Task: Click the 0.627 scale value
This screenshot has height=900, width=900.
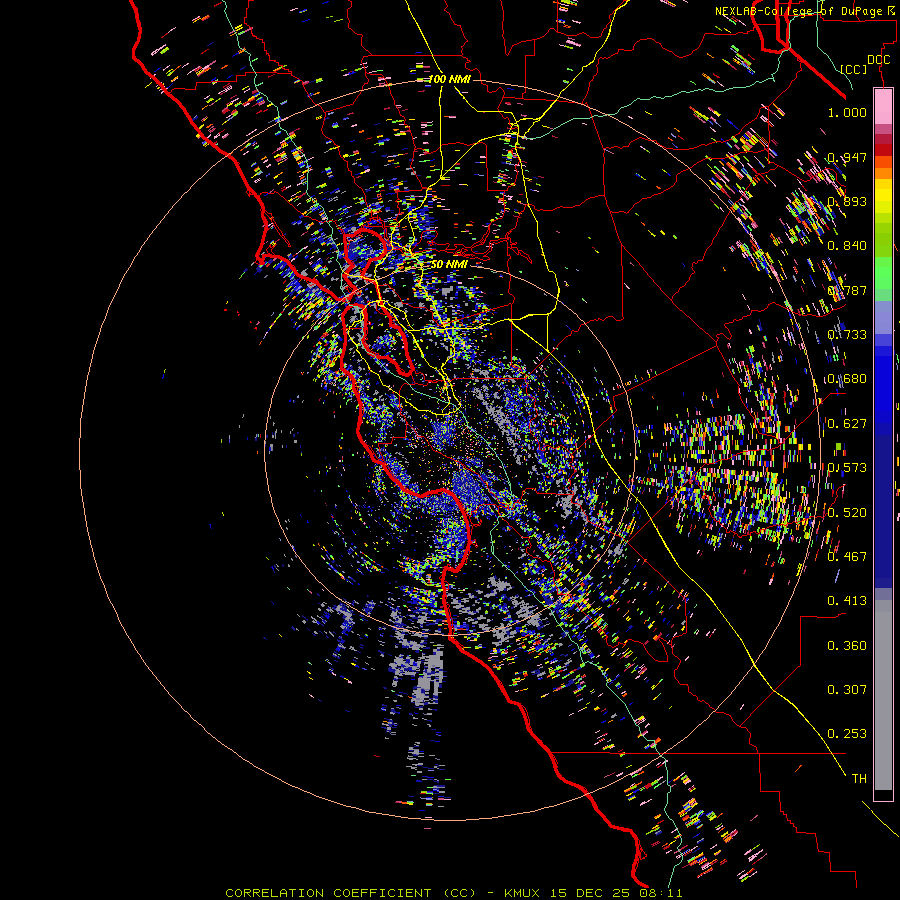Action: [x=847, y=424]
